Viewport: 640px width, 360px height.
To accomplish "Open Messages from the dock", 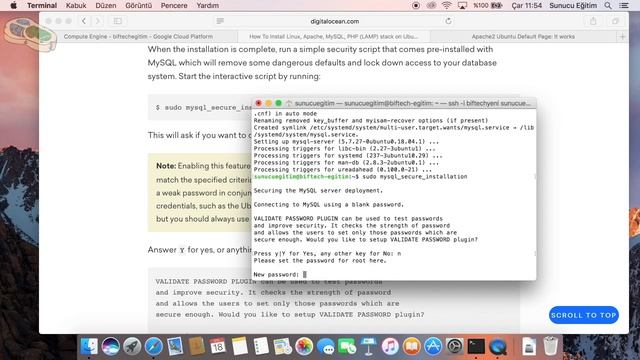I will pos(326,347).
